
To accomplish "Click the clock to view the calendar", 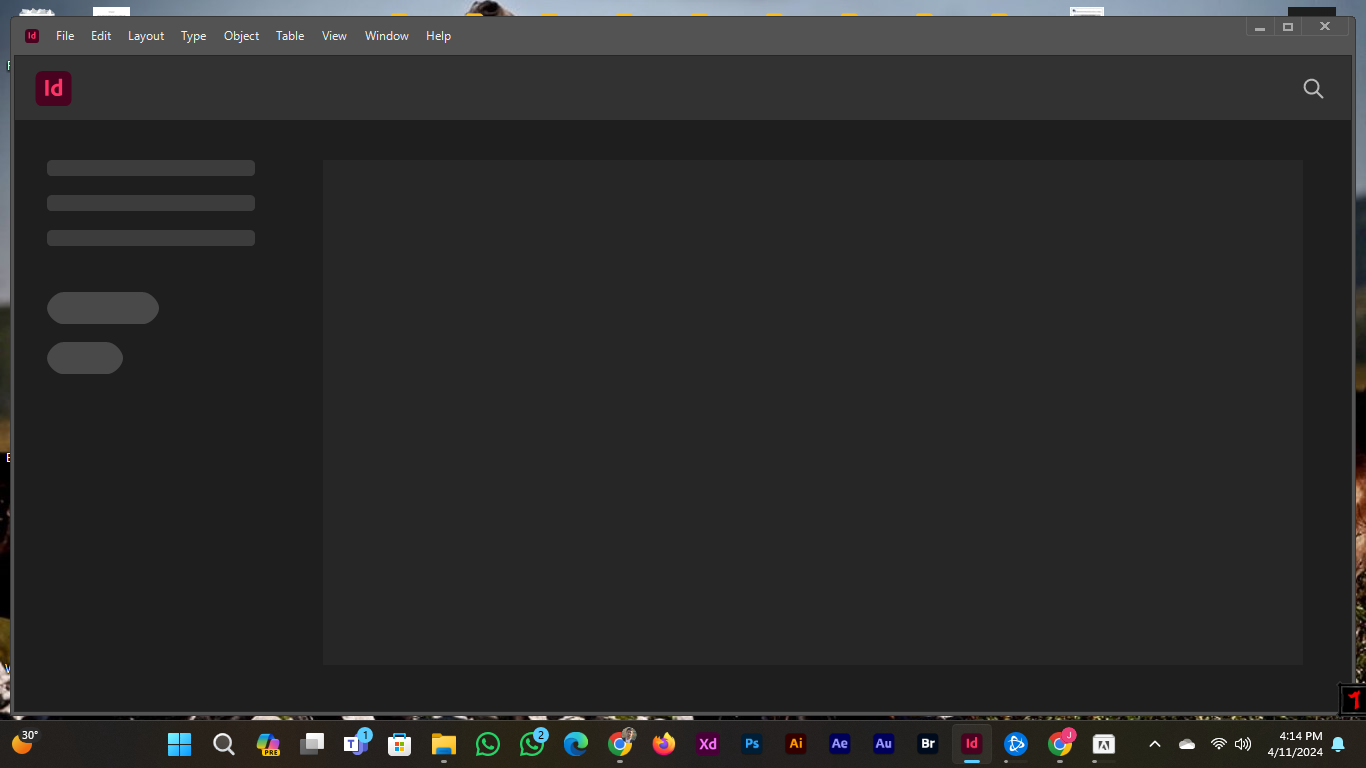I will pyautogui.click(x=1298, y=744).
